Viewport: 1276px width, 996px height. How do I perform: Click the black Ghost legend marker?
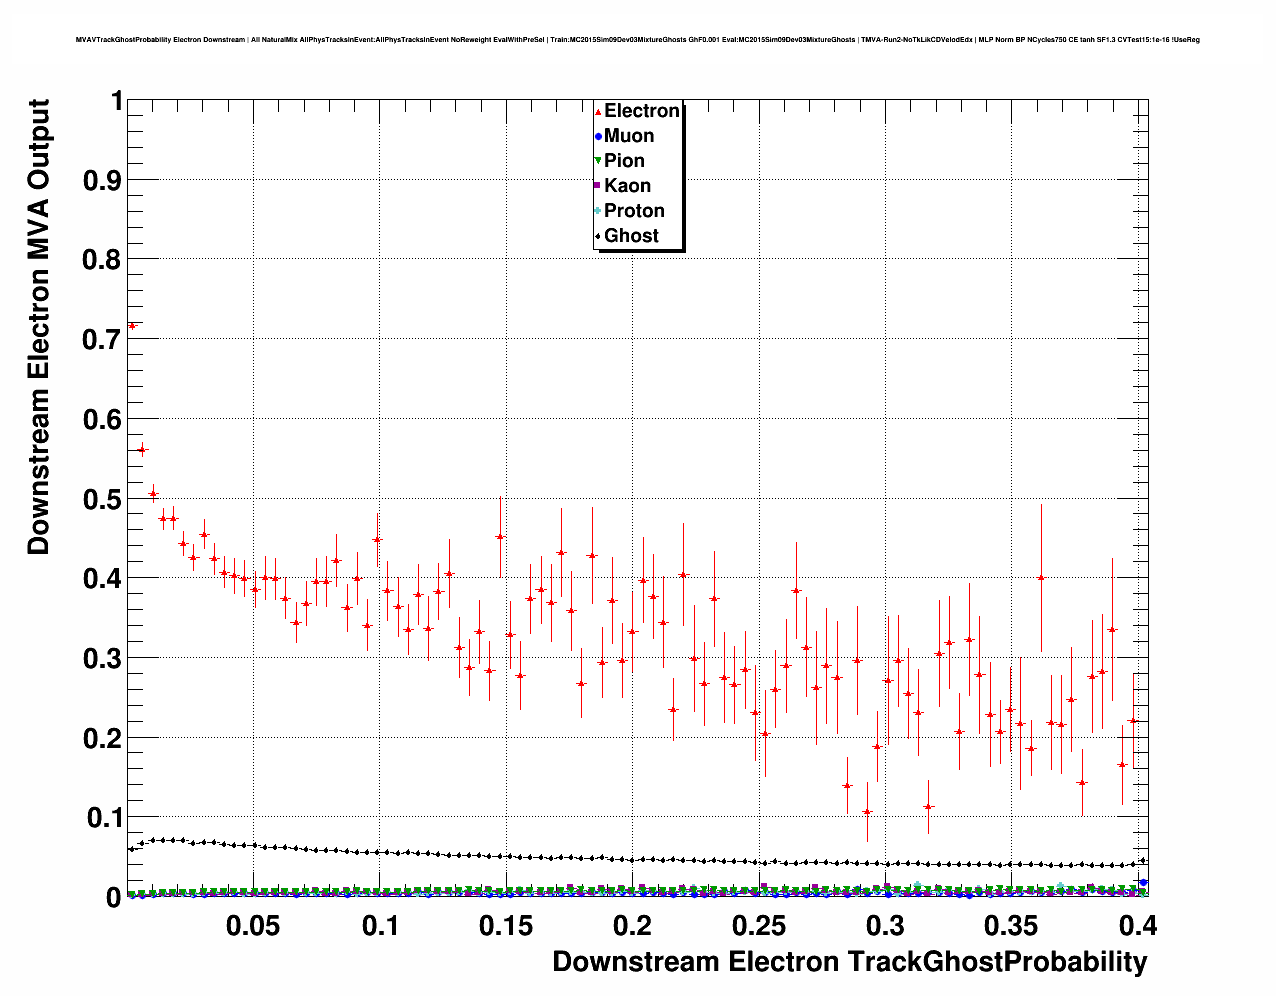point(598,236)
